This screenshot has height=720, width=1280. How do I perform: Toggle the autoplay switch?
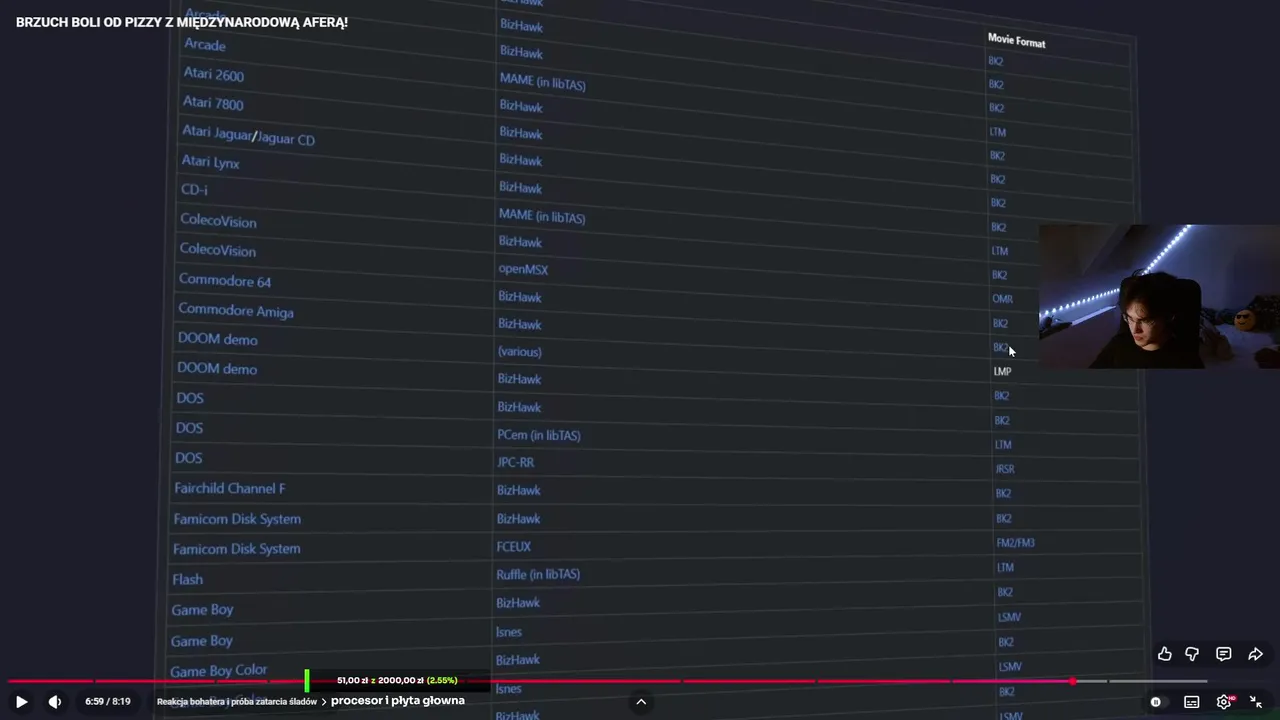(x=1156, y=702)
